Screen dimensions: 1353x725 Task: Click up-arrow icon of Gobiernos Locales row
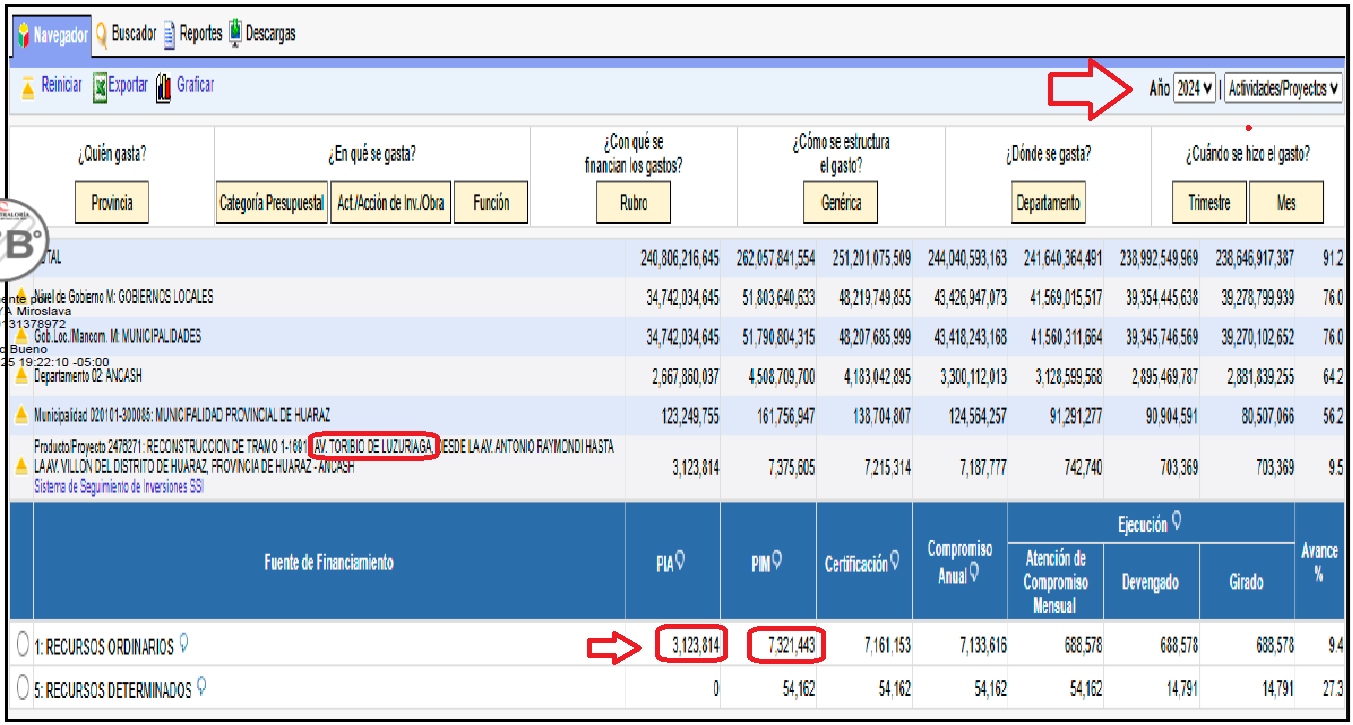tap(21, 297)
